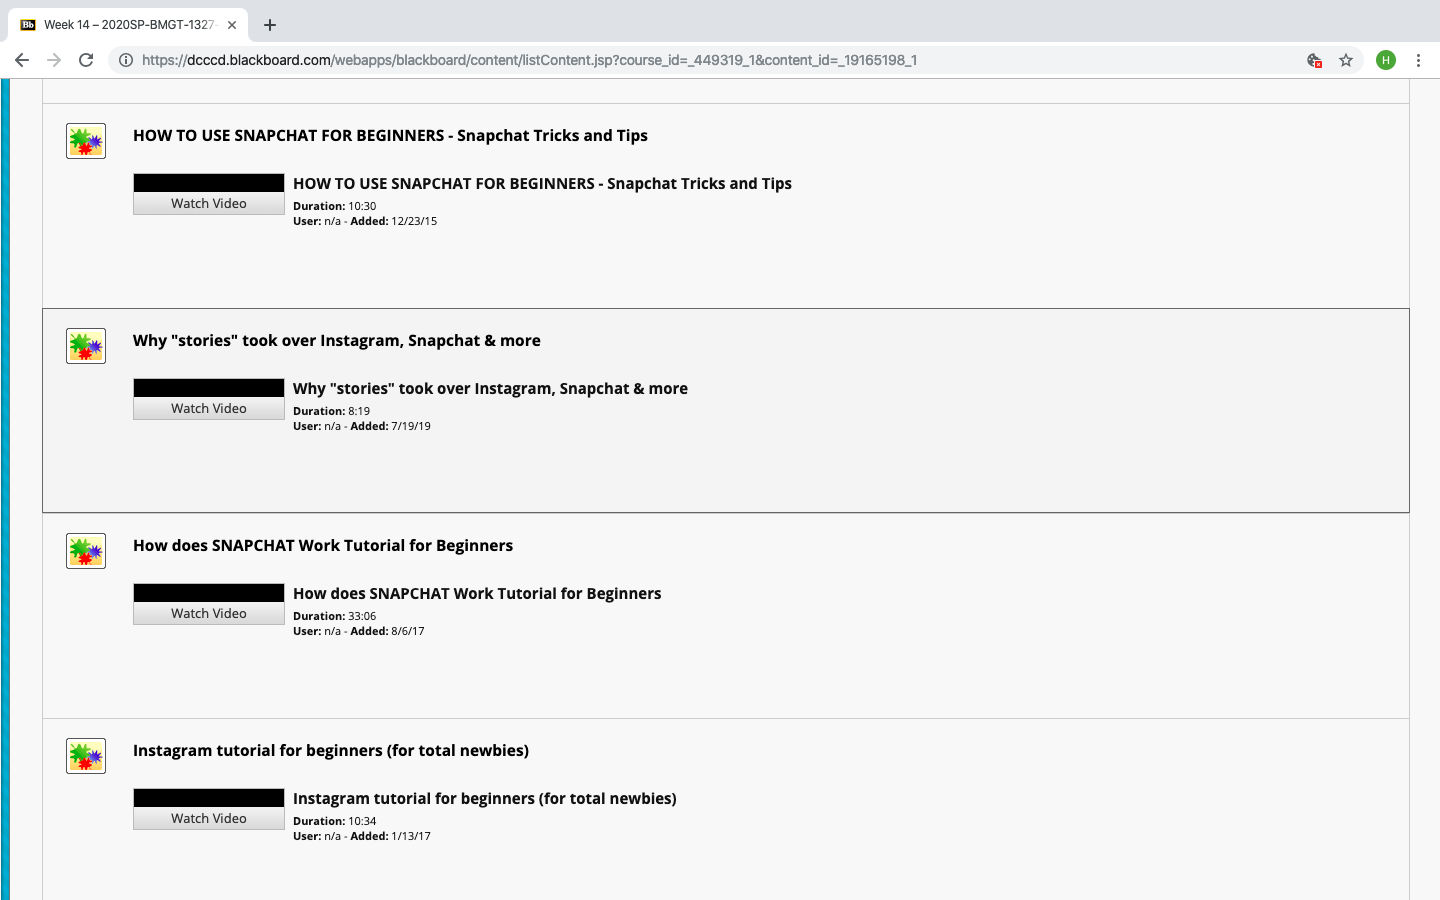Click Added 8/6/17 line
Viewport: 1440px width, 900px height.
[x=359, y=631]
